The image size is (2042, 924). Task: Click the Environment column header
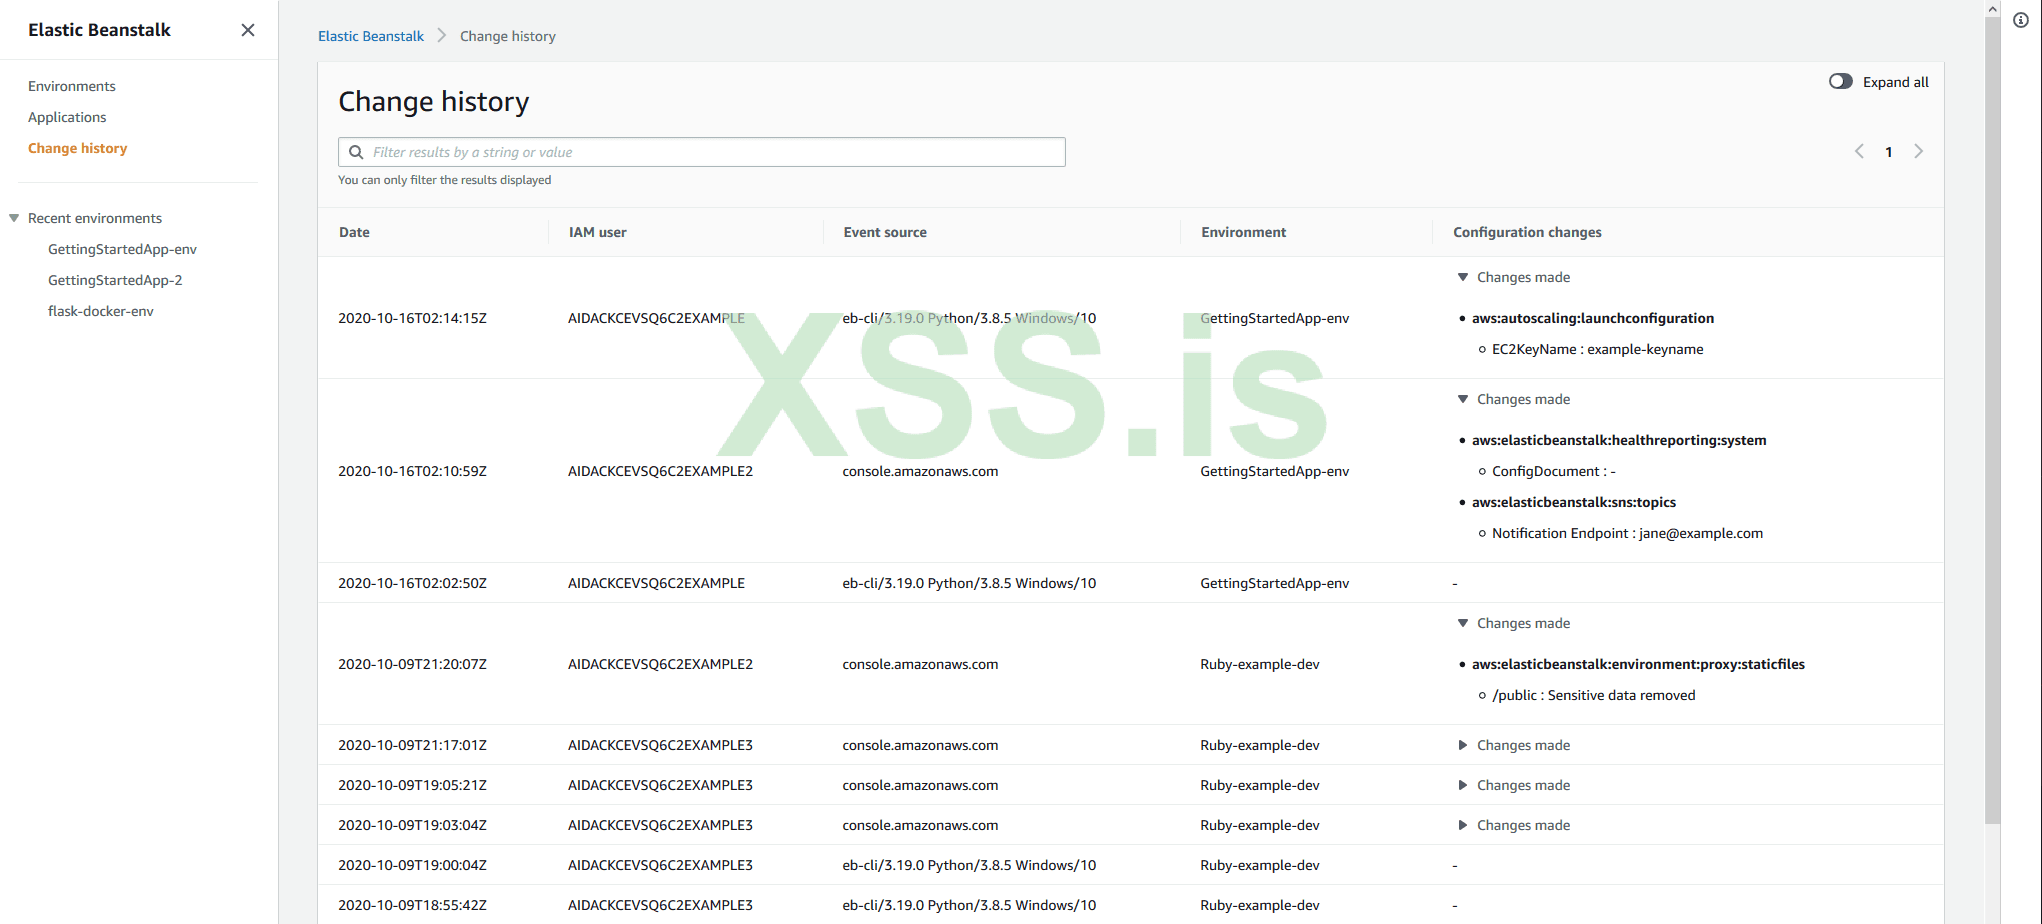point(1244,232)
